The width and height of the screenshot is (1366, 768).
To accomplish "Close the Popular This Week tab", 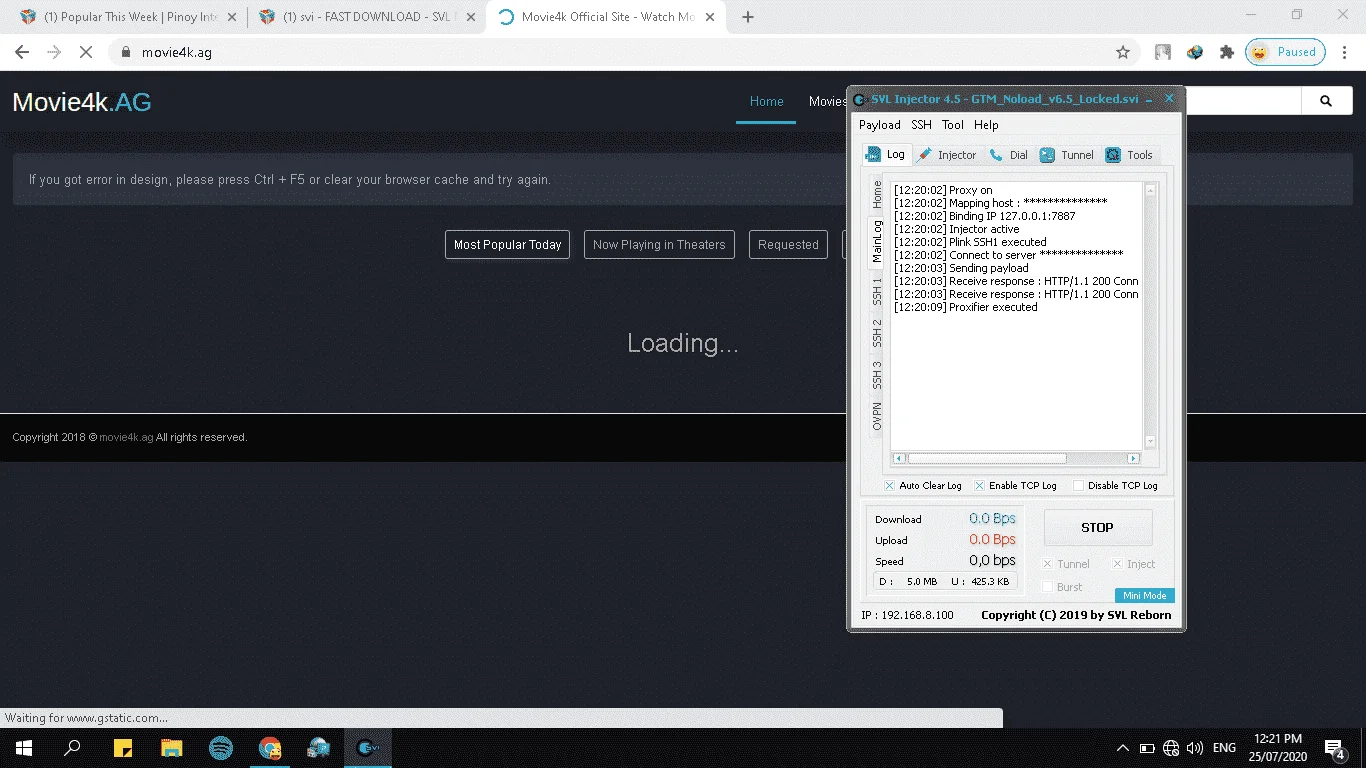I will [x=234, y=17].
